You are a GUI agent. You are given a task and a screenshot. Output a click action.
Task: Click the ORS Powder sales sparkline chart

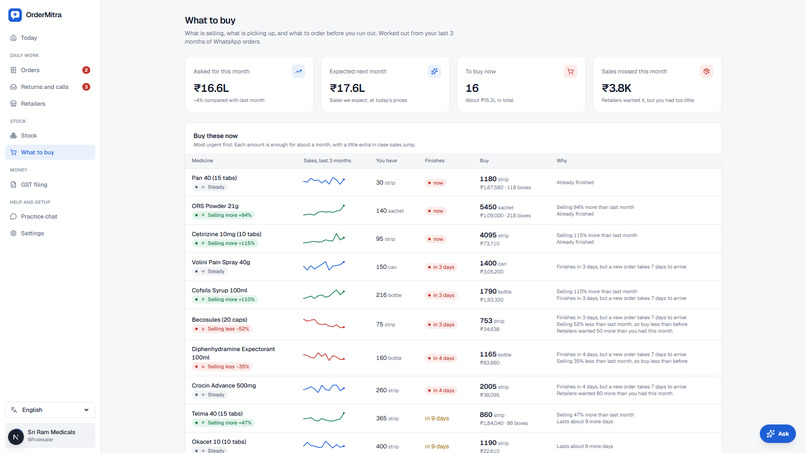(324, 210)
